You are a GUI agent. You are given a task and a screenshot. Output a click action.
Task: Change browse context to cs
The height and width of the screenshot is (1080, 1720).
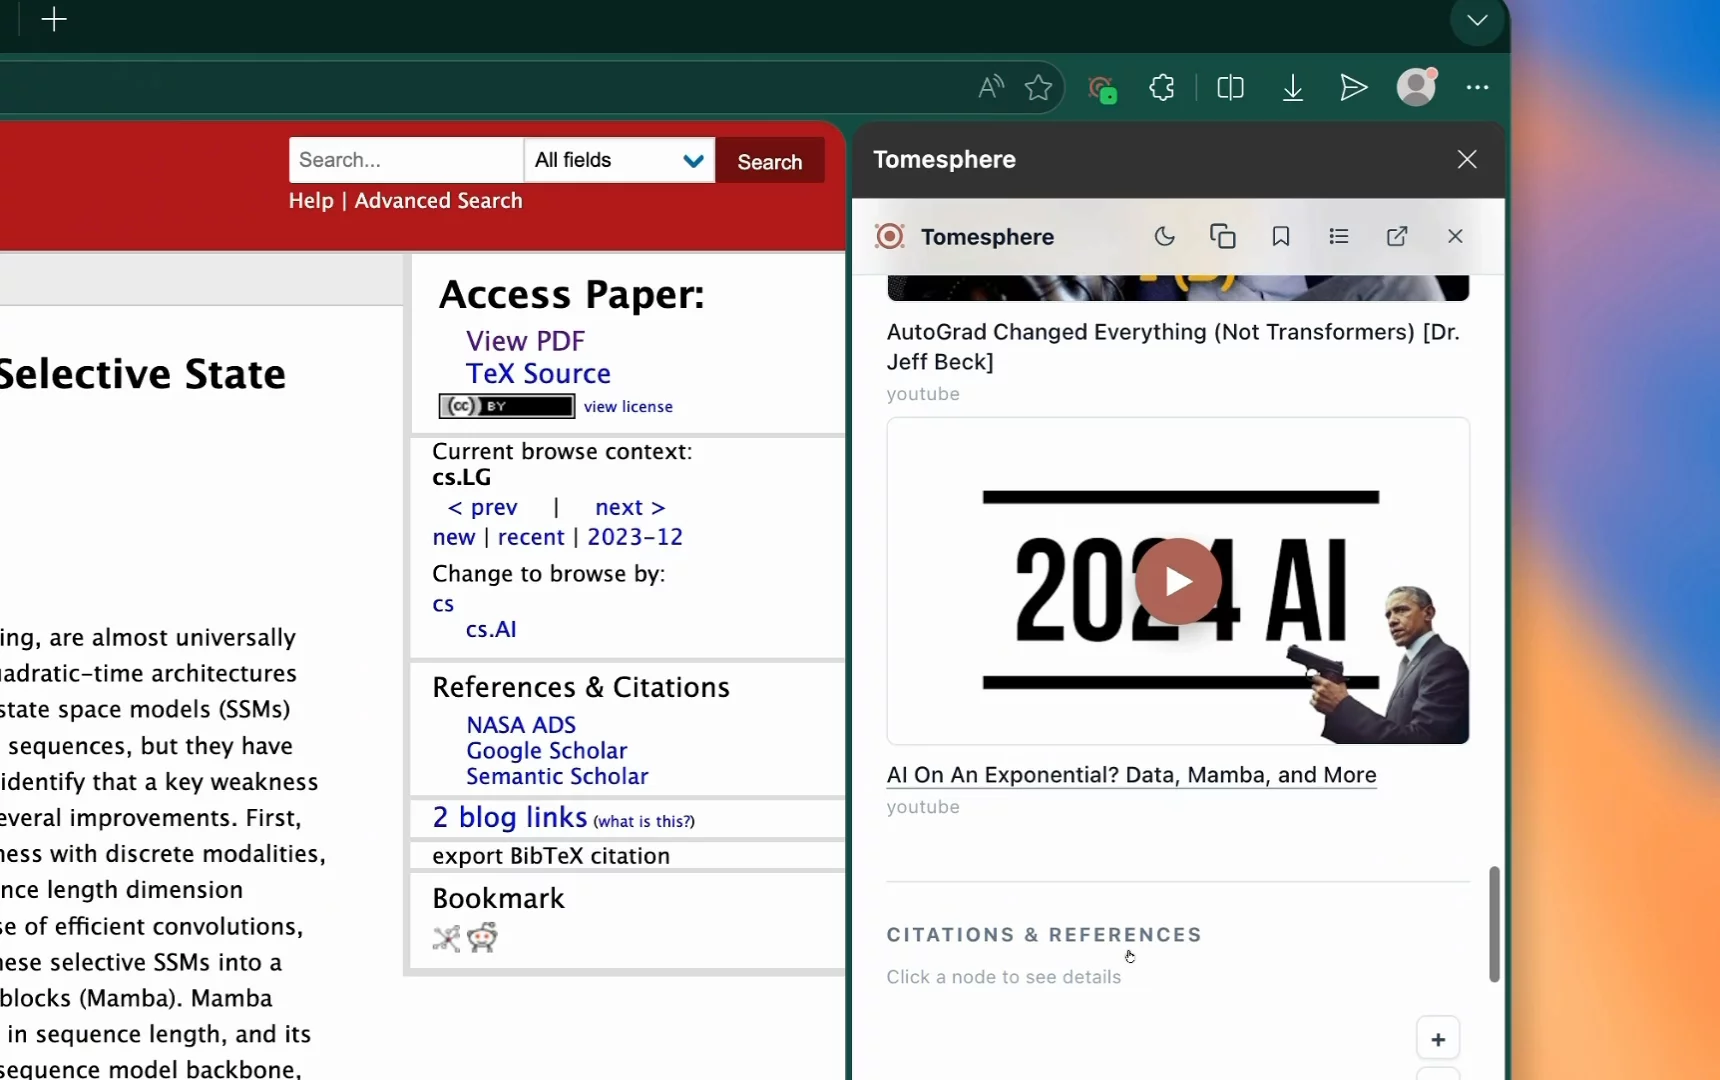(443, 605)
